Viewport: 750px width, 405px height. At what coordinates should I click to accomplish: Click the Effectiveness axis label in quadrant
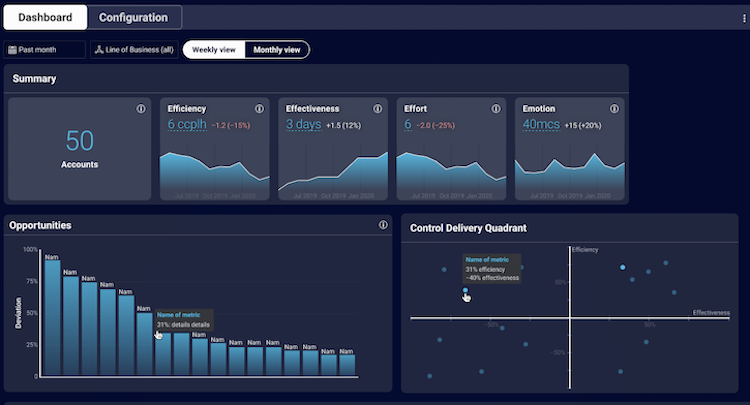[711, 313]
